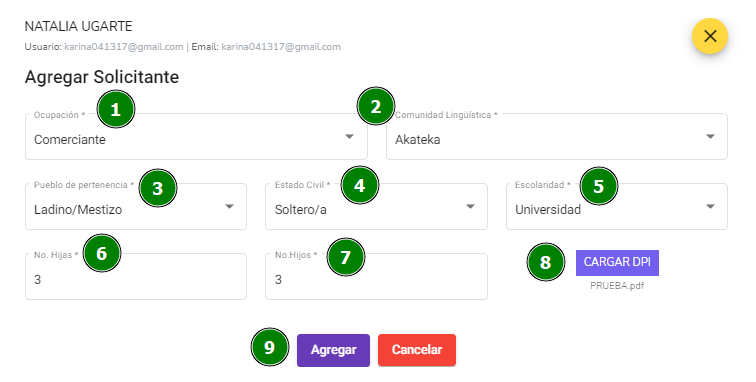Close the dialog with the yellow X button
This screenshot has height=382, width=756.
[x=710, y=36]
